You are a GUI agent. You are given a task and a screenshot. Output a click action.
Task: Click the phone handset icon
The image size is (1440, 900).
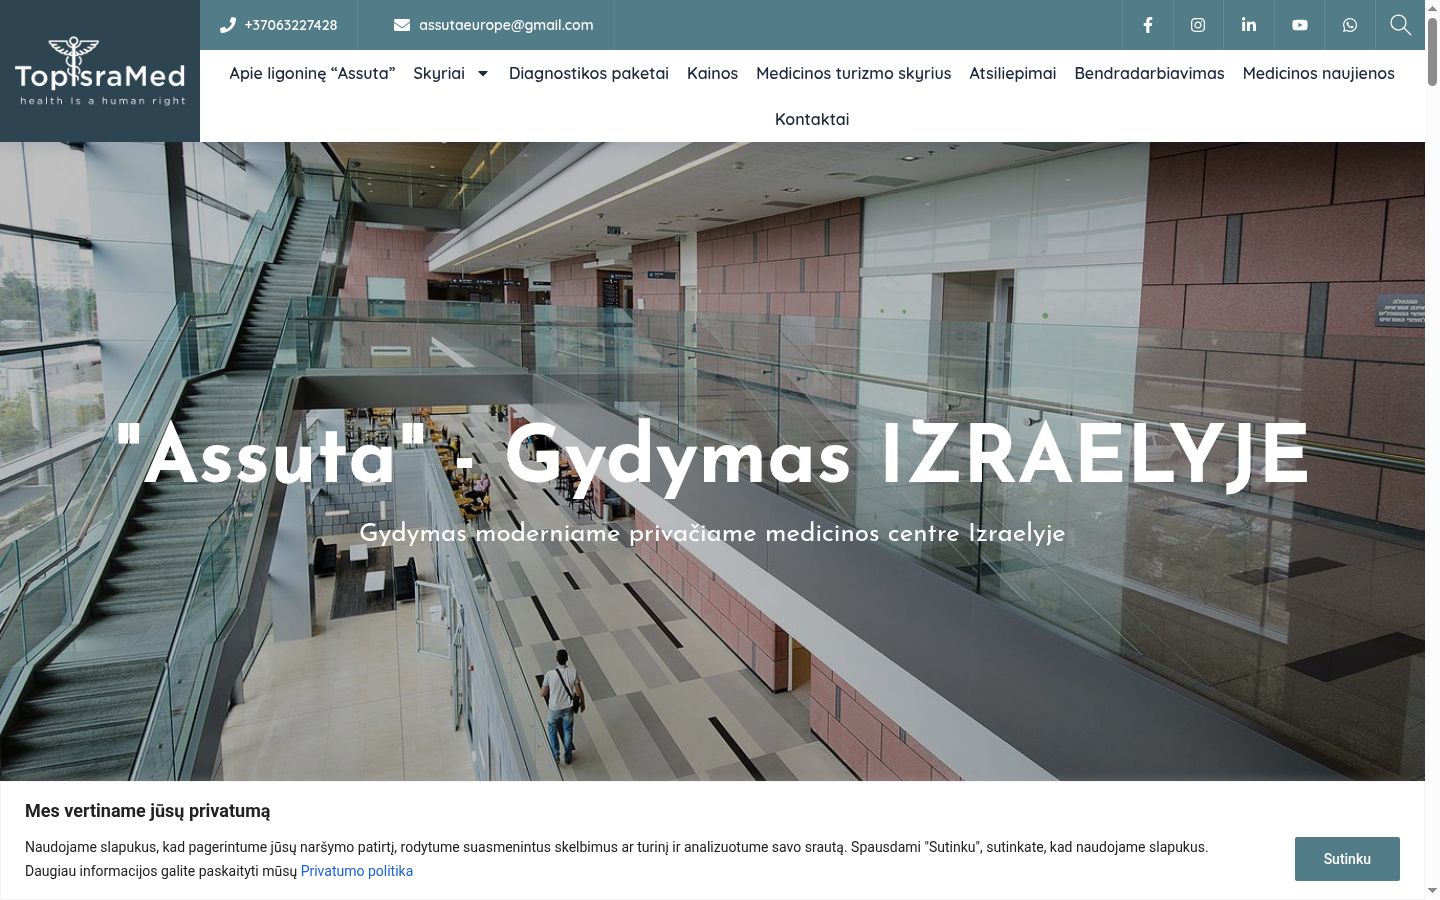(x=228, y=25)
